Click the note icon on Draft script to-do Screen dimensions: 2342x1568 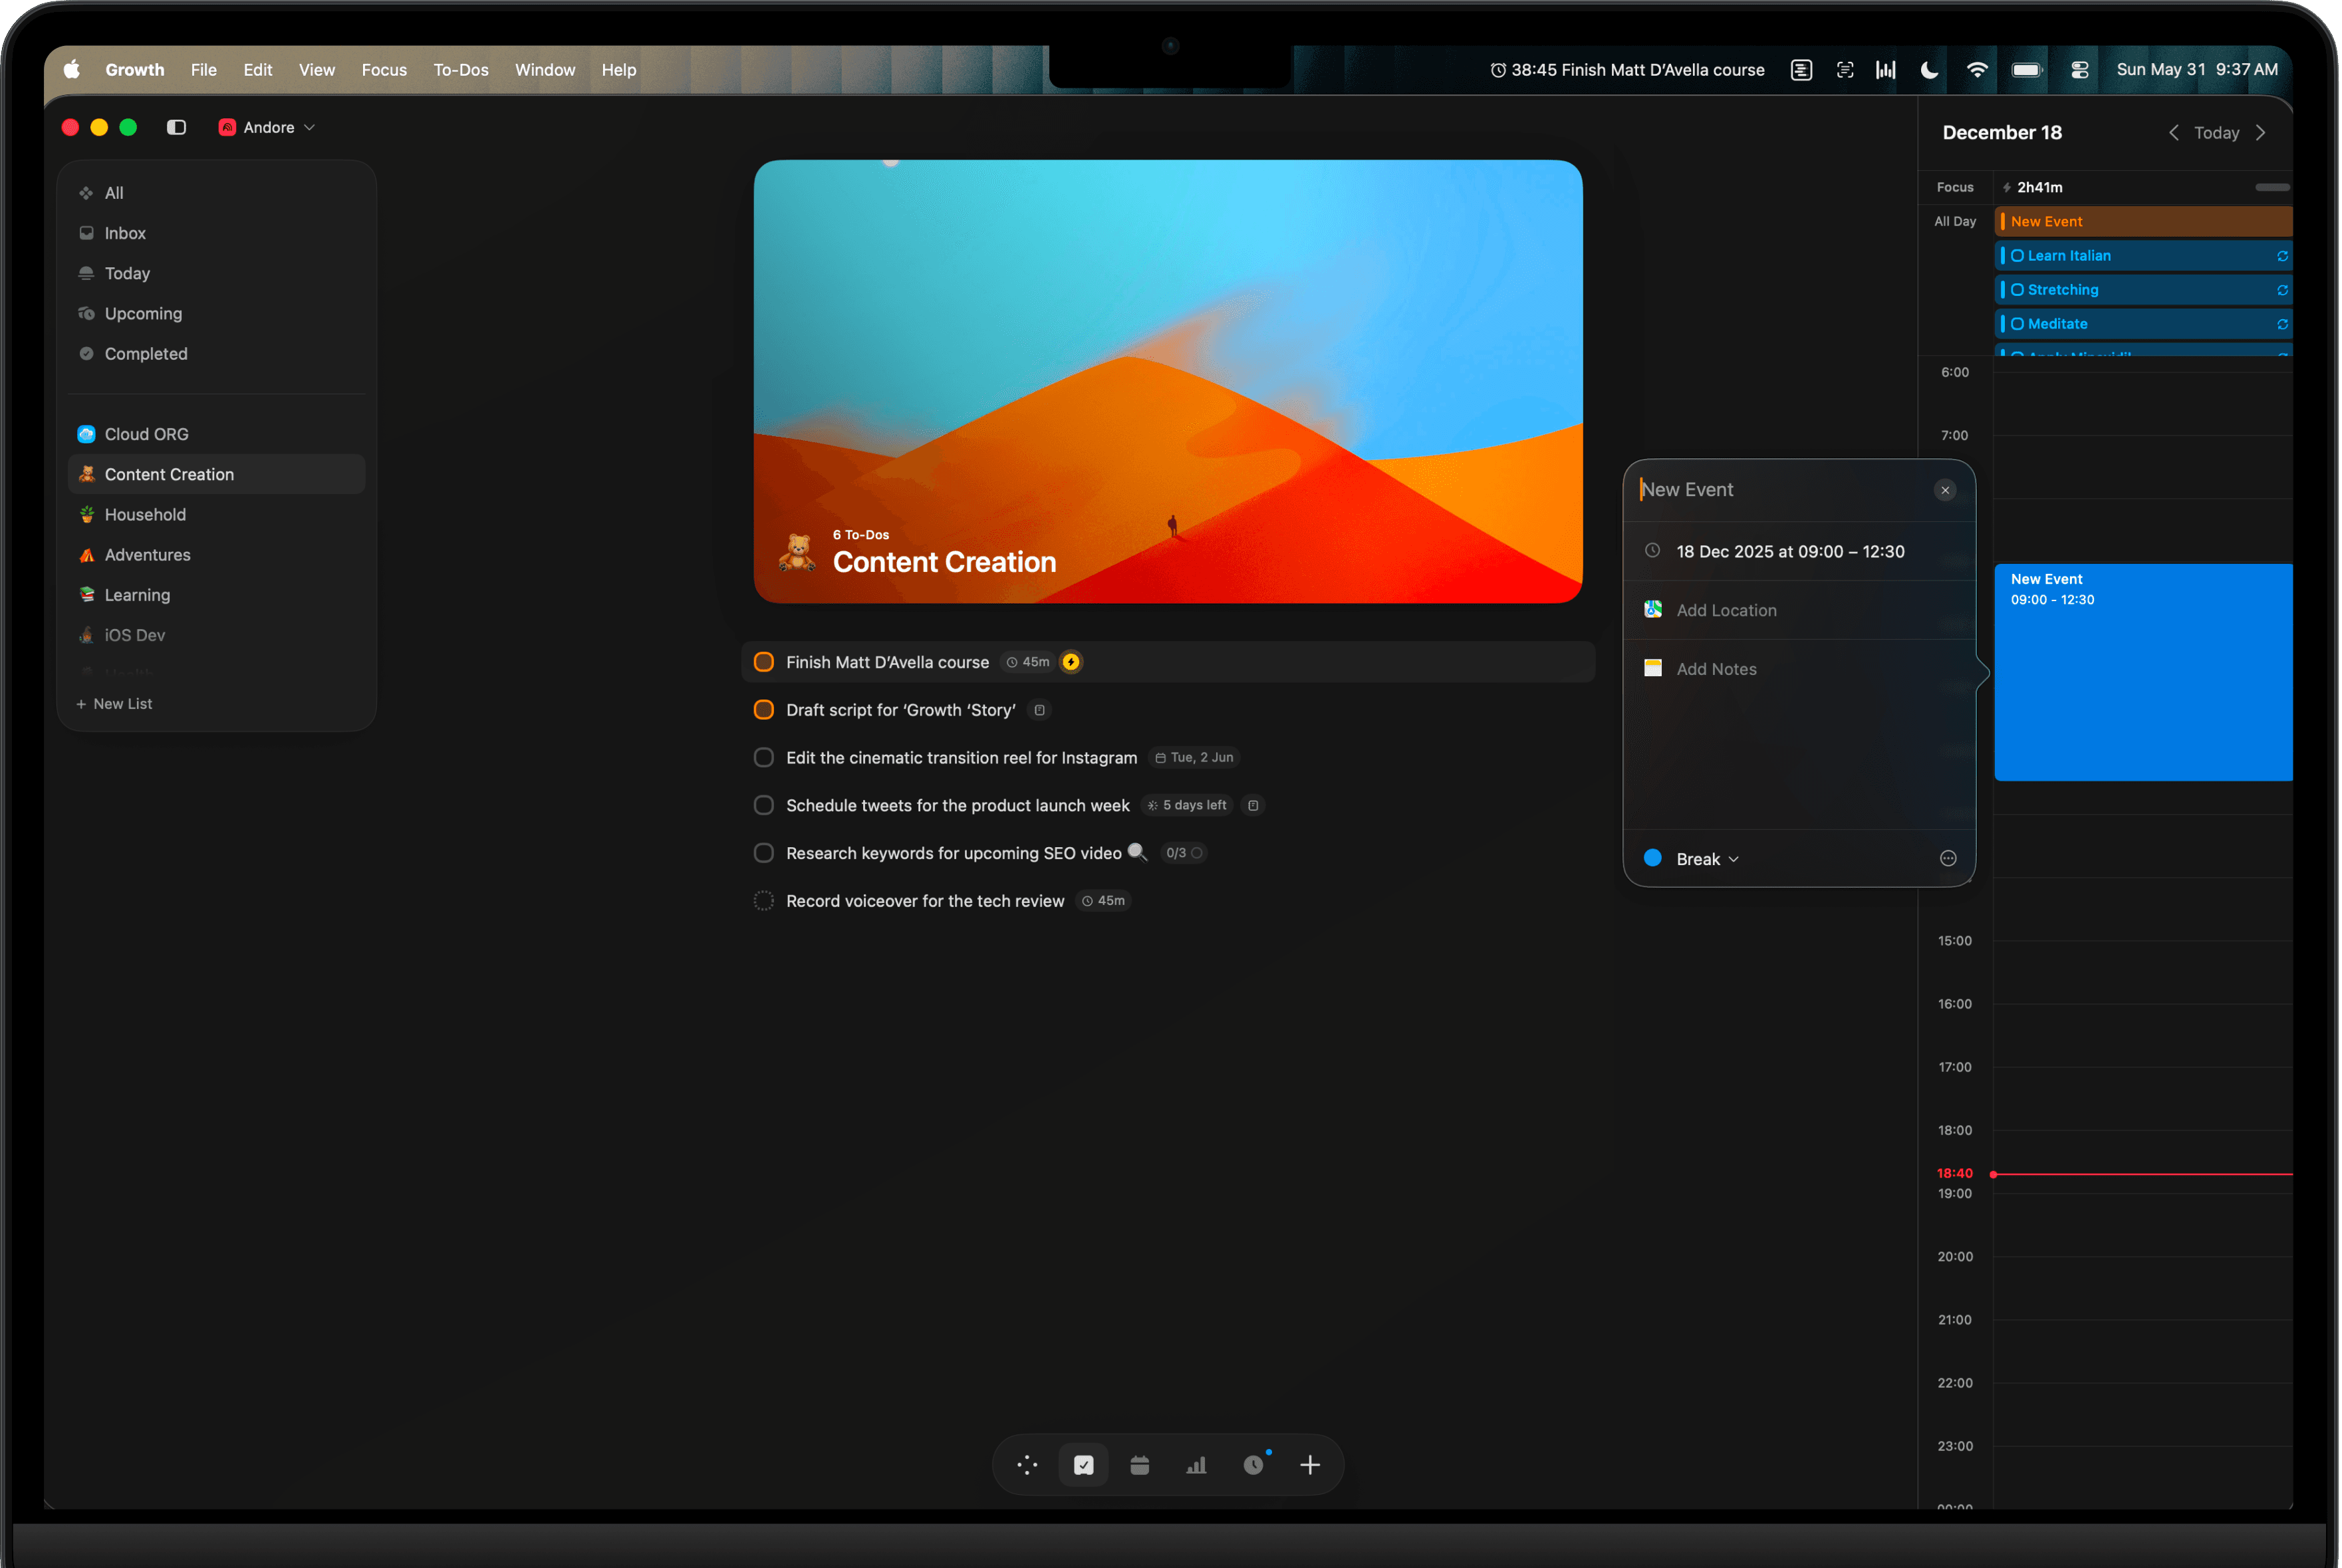pyautogui.click(x=1039, y=710)
